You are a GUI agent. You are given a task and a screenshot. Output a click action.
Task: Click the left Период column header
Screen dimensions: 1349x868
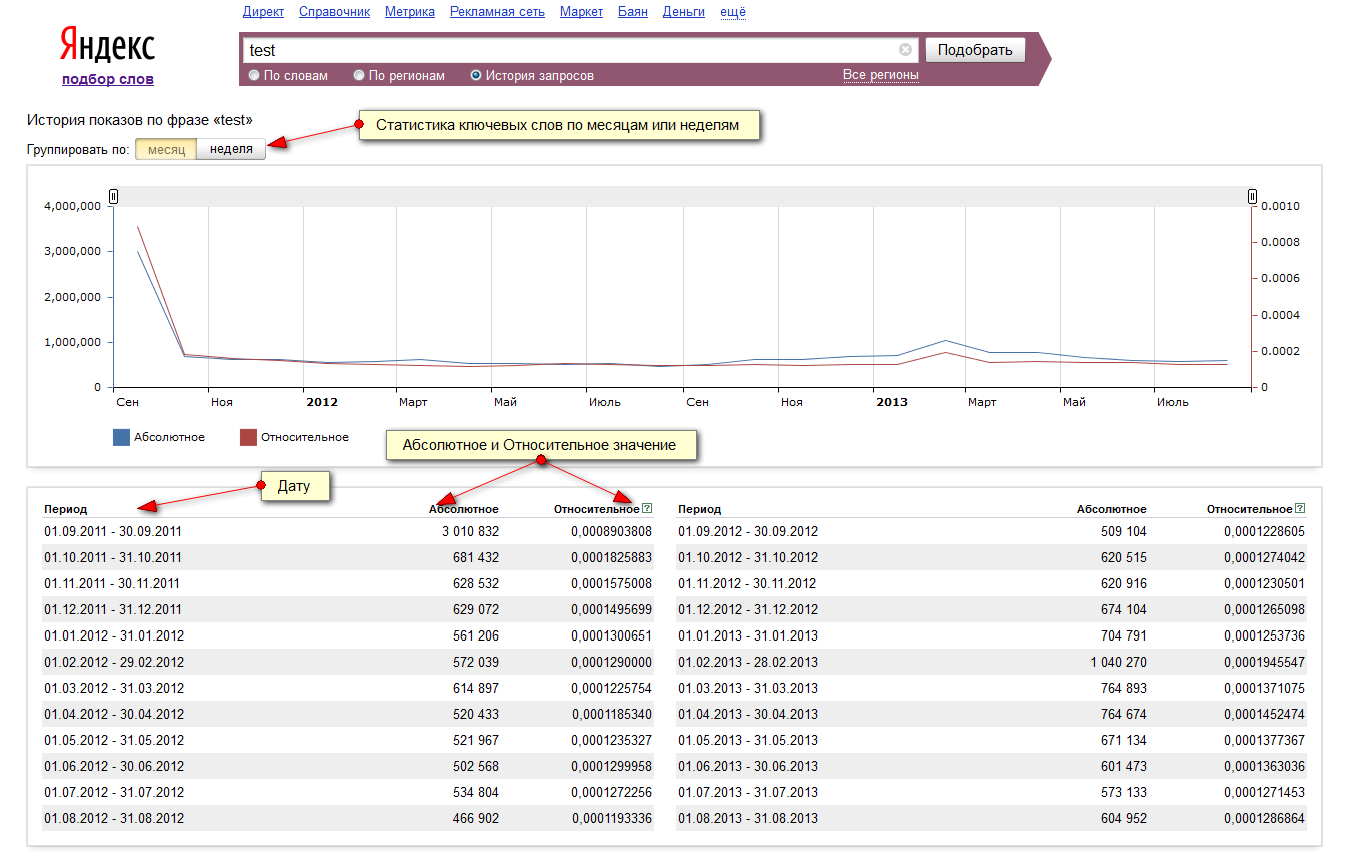click(x=66, y=510)
